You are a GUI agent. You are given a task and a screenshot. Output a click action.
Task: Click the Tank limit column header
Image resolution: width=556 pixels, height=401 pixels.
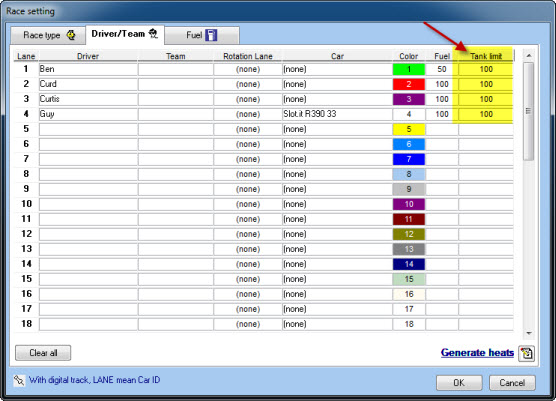tap(486, 56)
